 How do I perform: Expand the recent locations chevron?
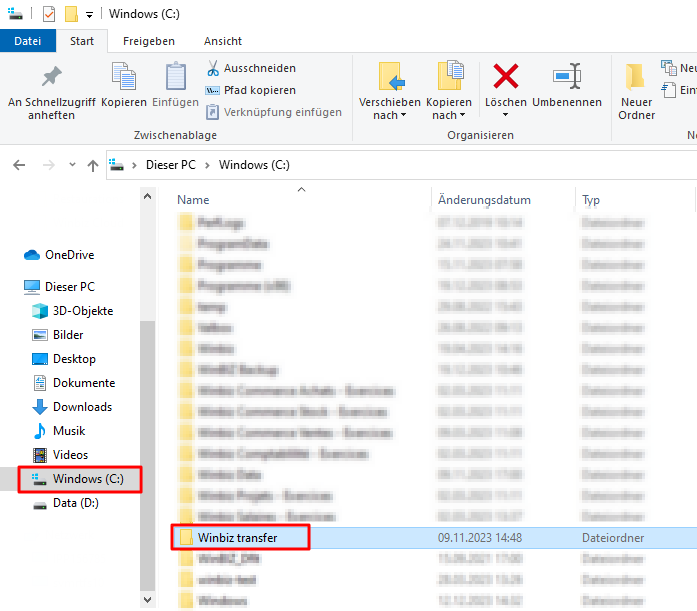(71, 165)
